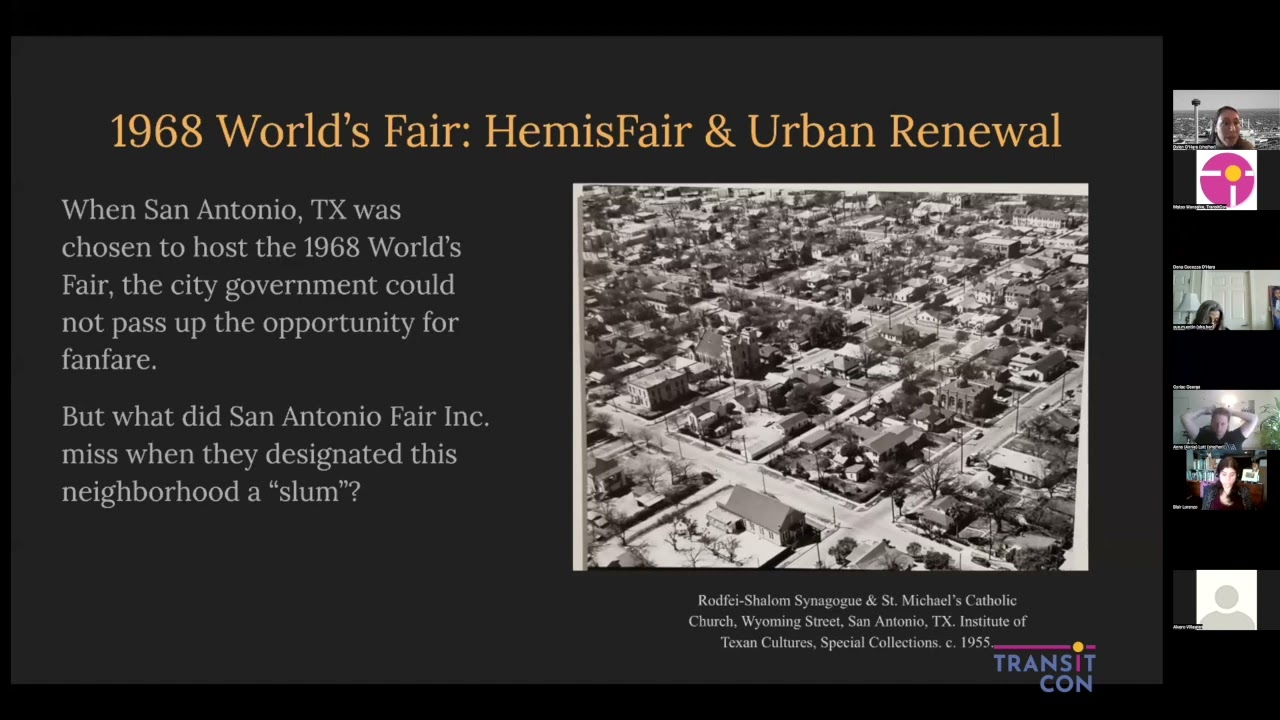Viewport: 1280px width, 720px height.
Task: Select the top participant video with tower background
Action: 1226,120
